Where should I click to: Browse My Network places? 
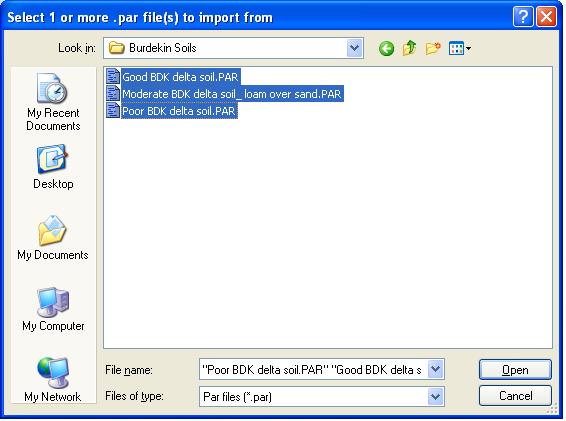point(53,379)
